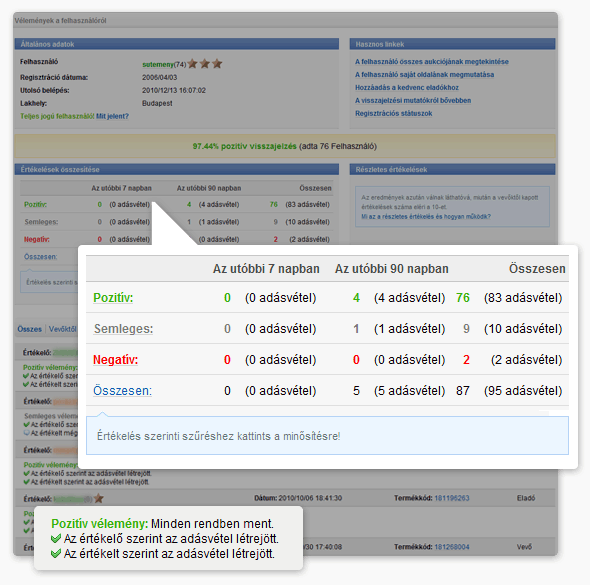Open 'Mi az a részletes értékelés' help link
Viewport: 590px width, 585px height.
click(426, 217)
